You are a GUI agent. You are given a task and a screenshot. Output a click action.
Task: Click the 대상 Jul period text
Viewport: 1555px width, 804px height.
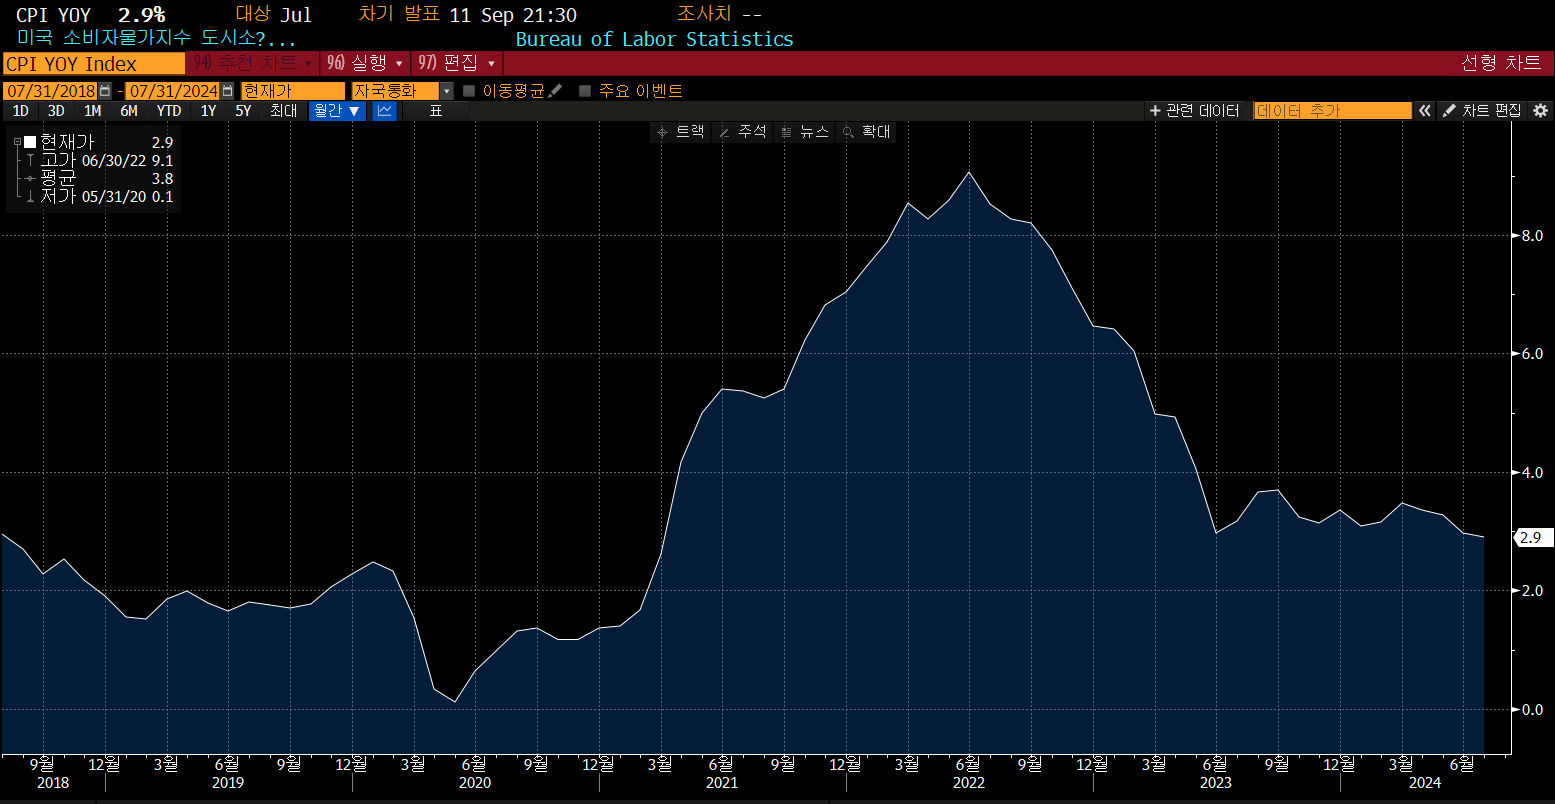point(273,15)
